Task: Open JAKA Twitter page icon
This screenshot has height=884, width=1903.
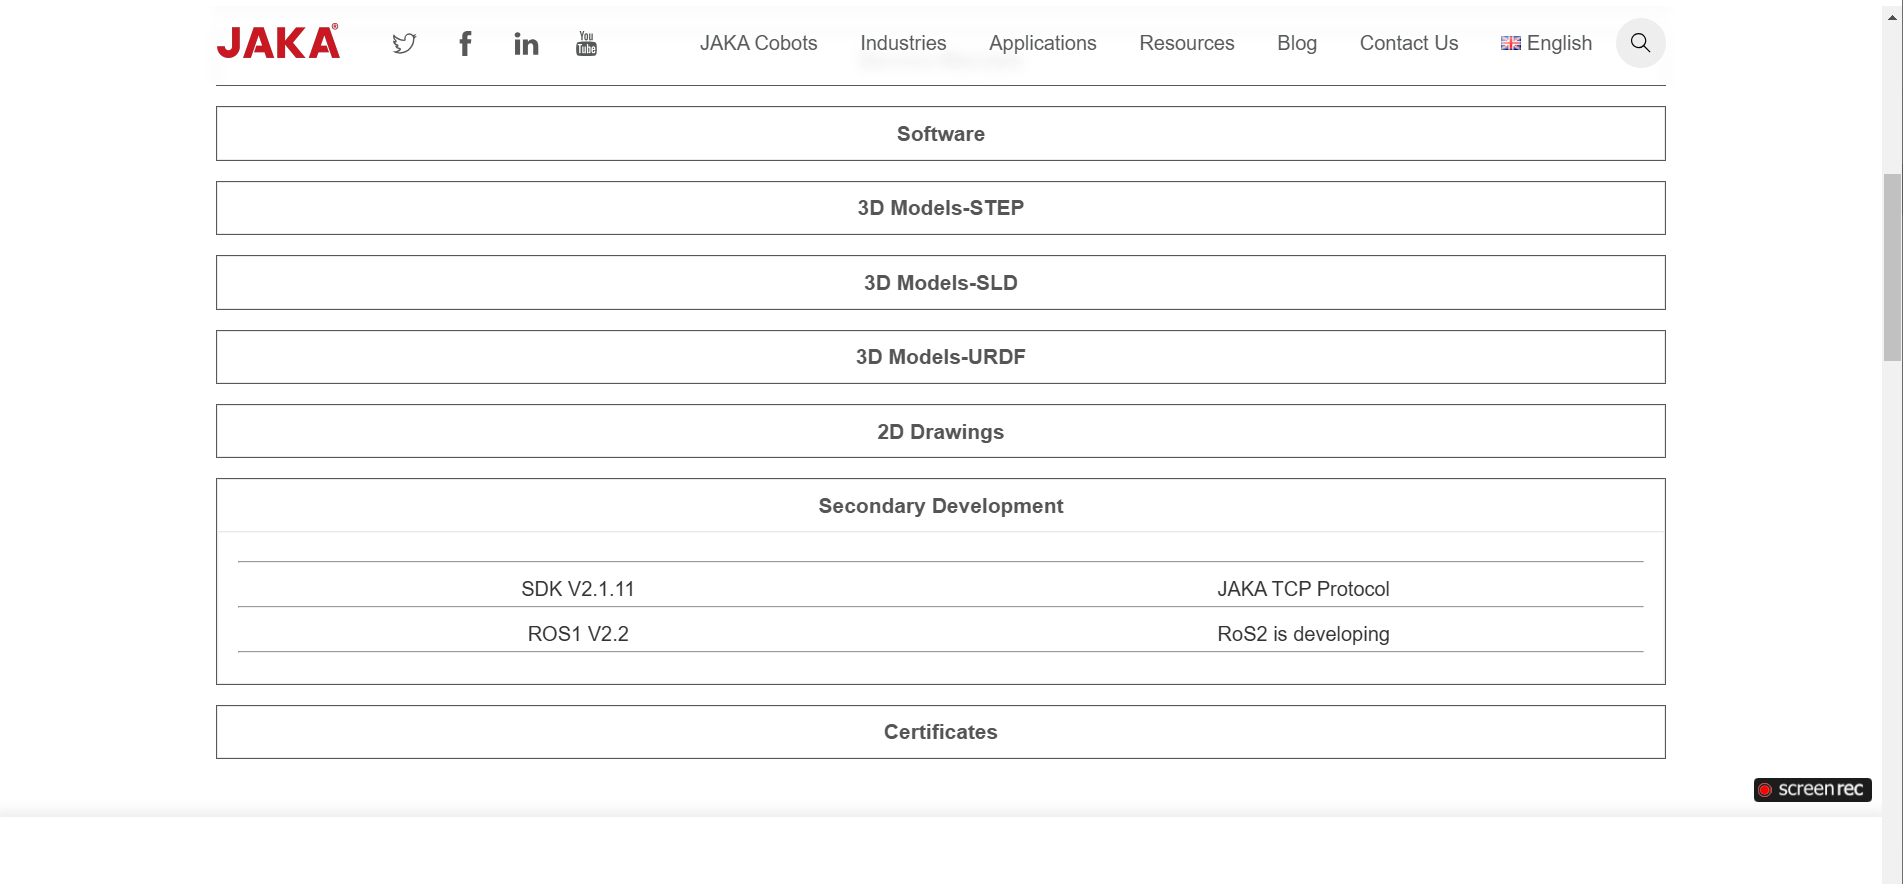Action: click(x=404, y=43)
